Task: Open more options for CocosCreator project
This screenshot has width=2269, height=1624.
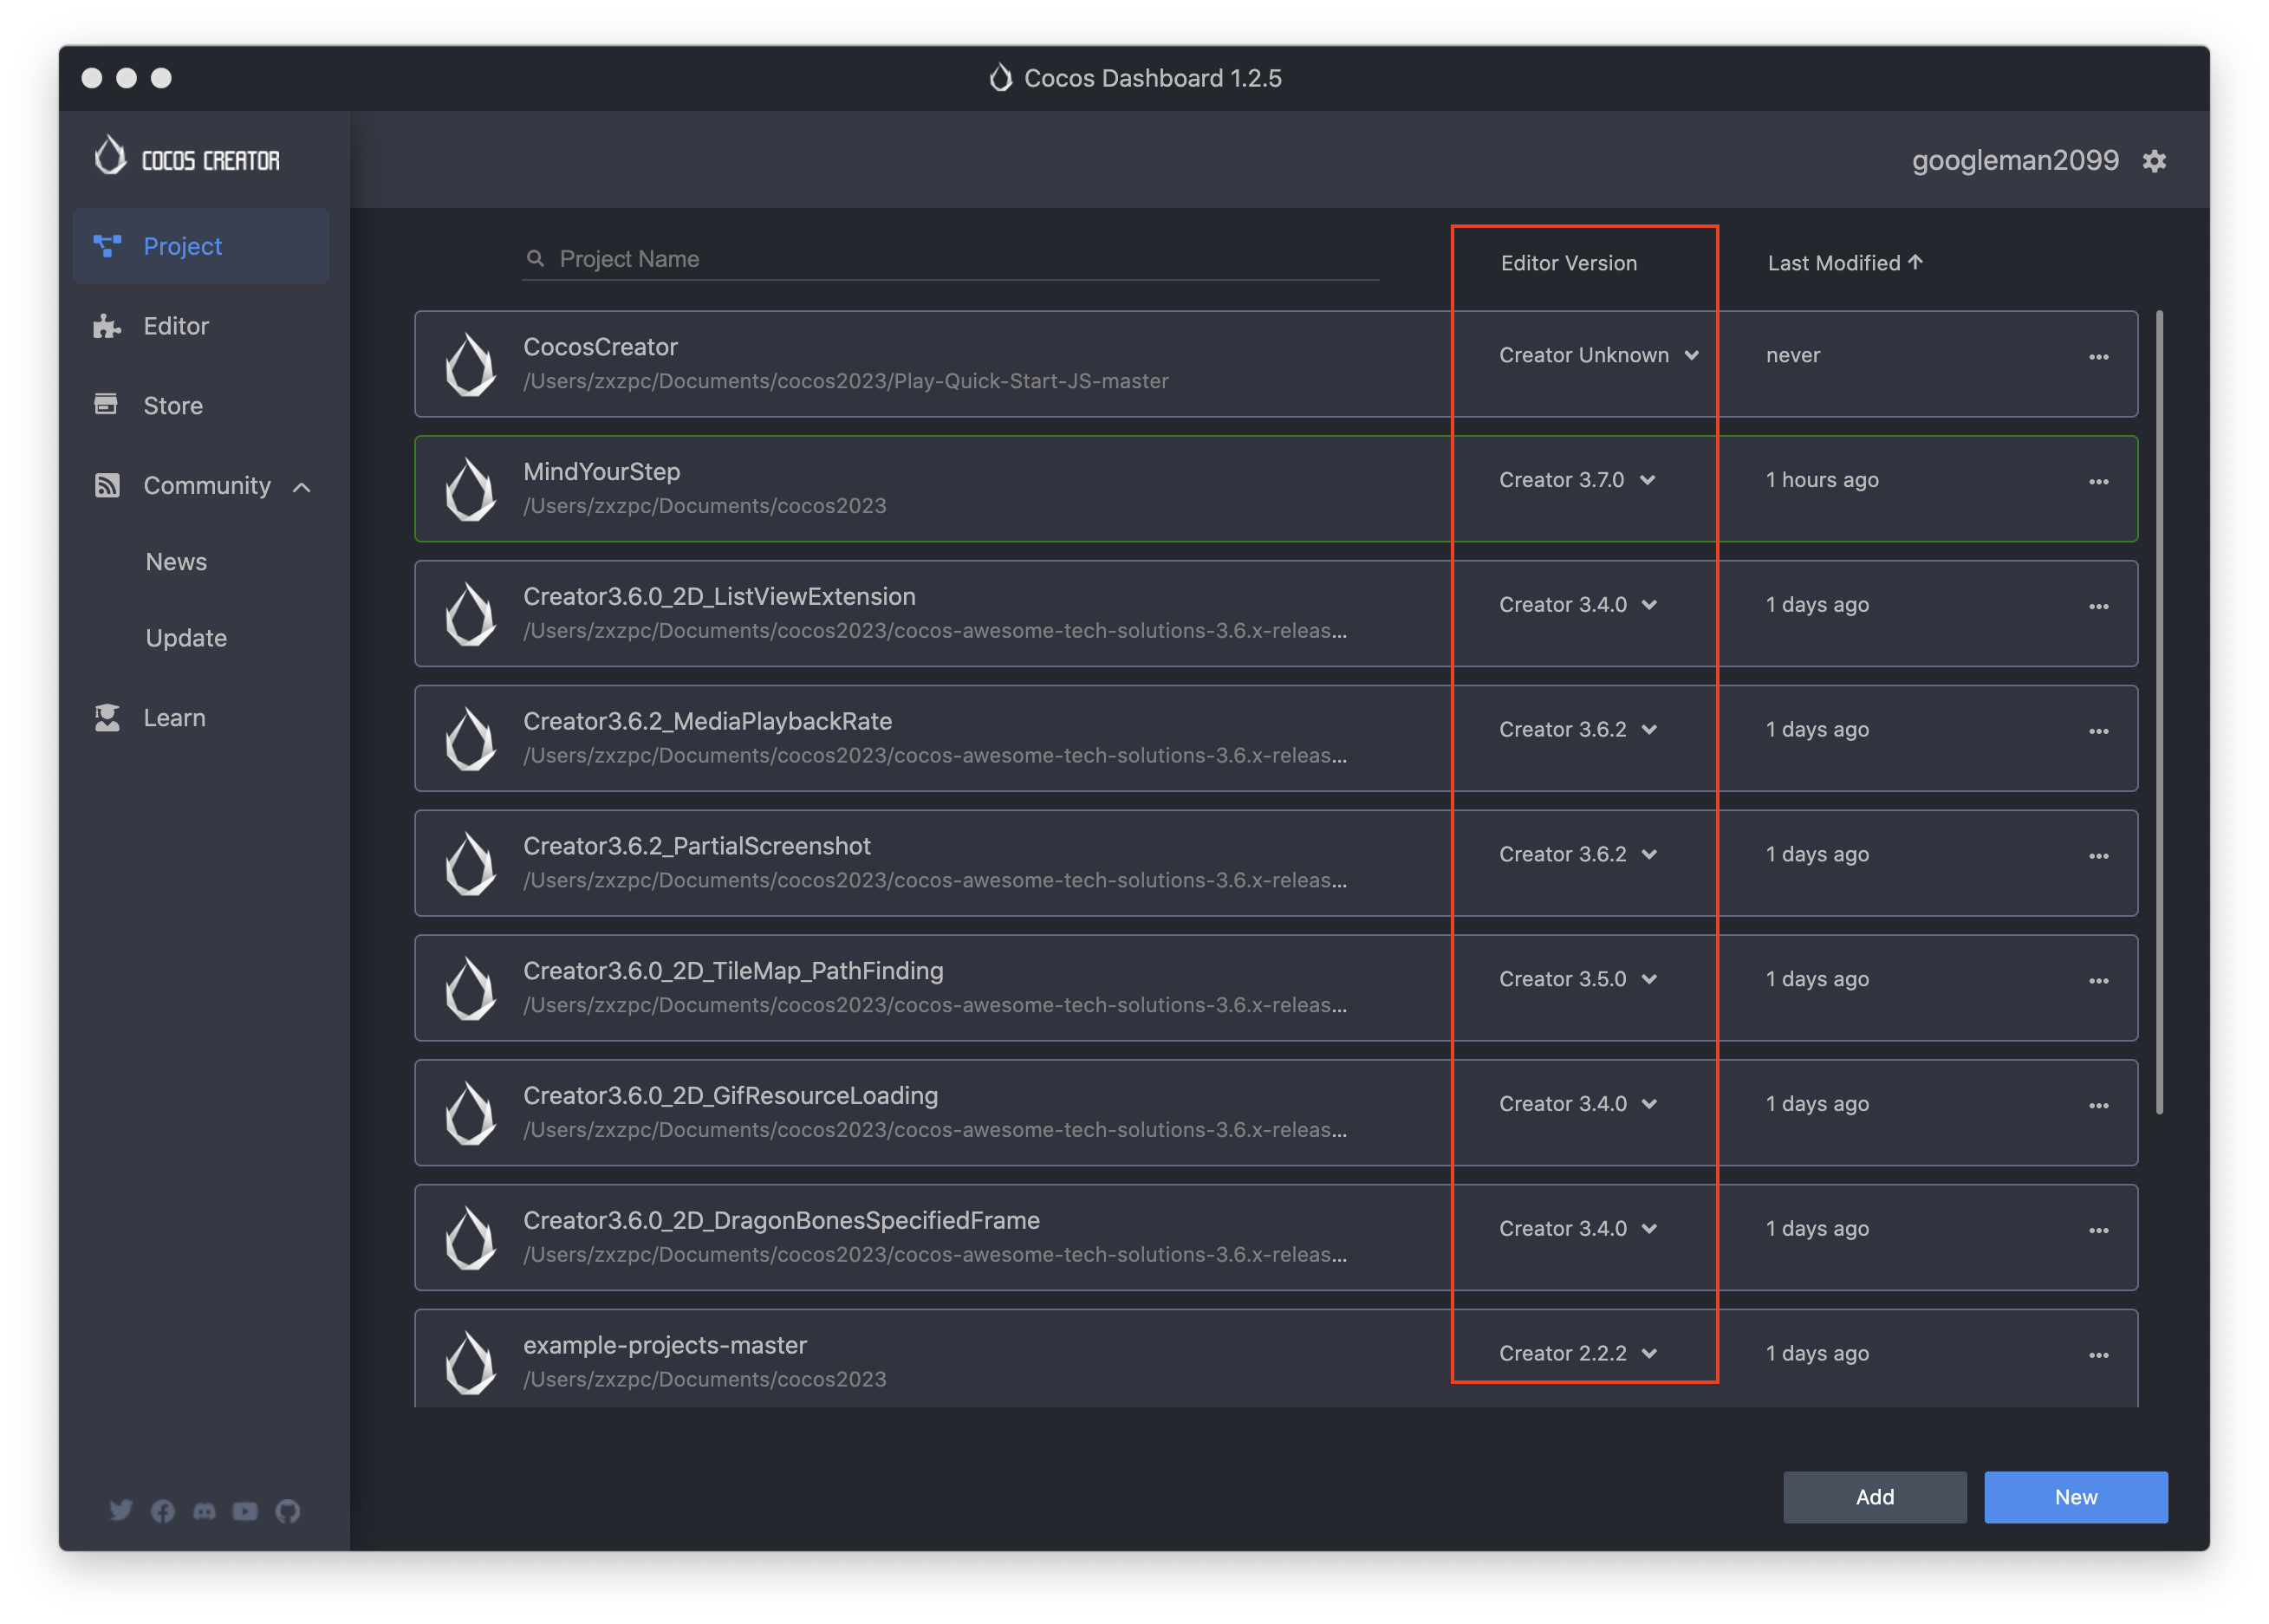Action: click(x=2099, y=357)
